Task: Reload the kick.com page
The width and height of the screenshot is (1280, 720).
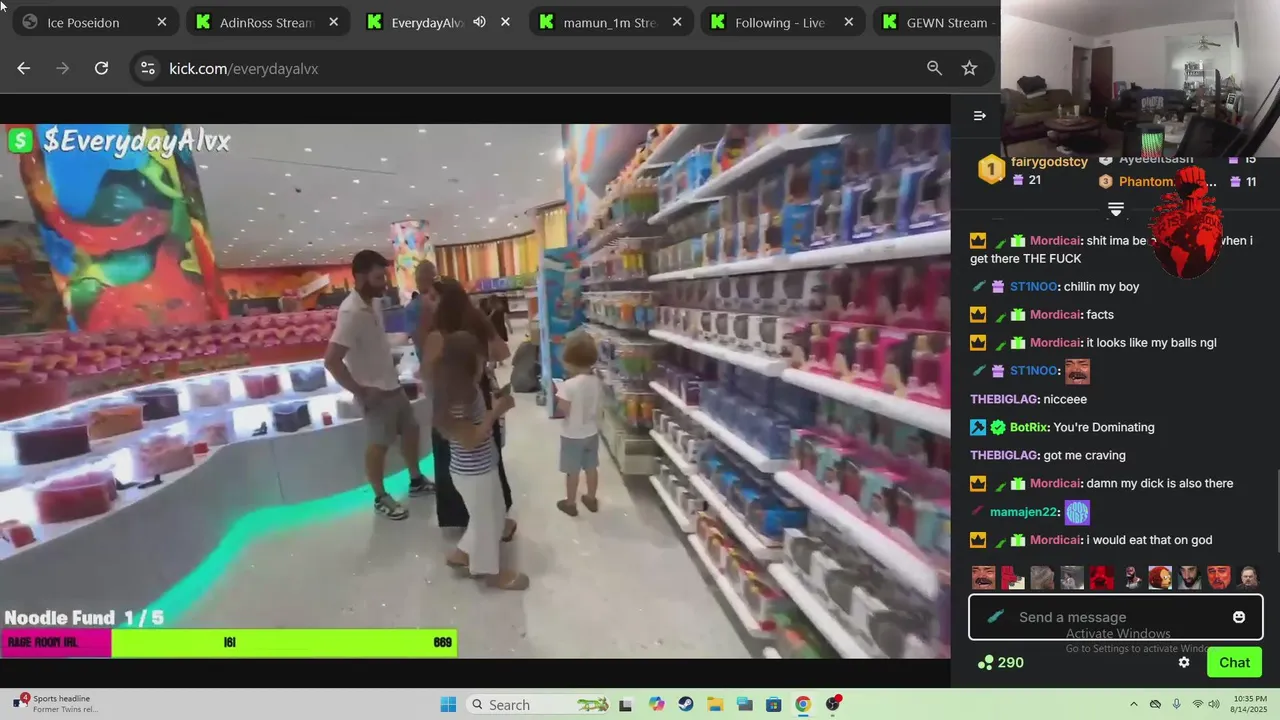Action: pyautogui.click(x=101, y=68)
